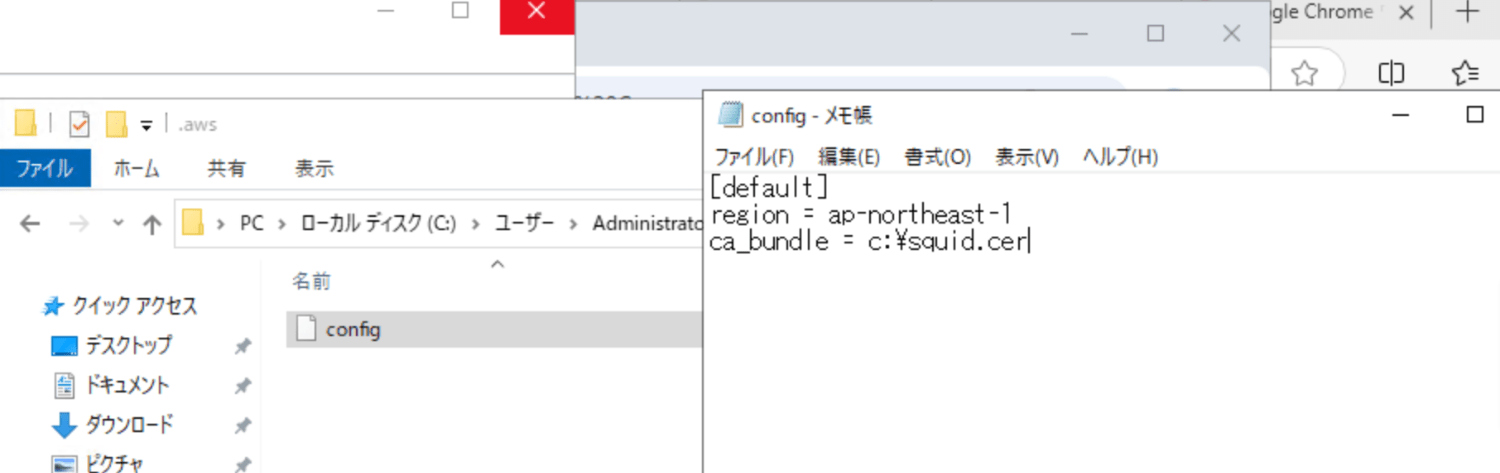
Task: Click the new folder icon in quick access toolbar
Action: pyautogui.click(x=117, y=124)
